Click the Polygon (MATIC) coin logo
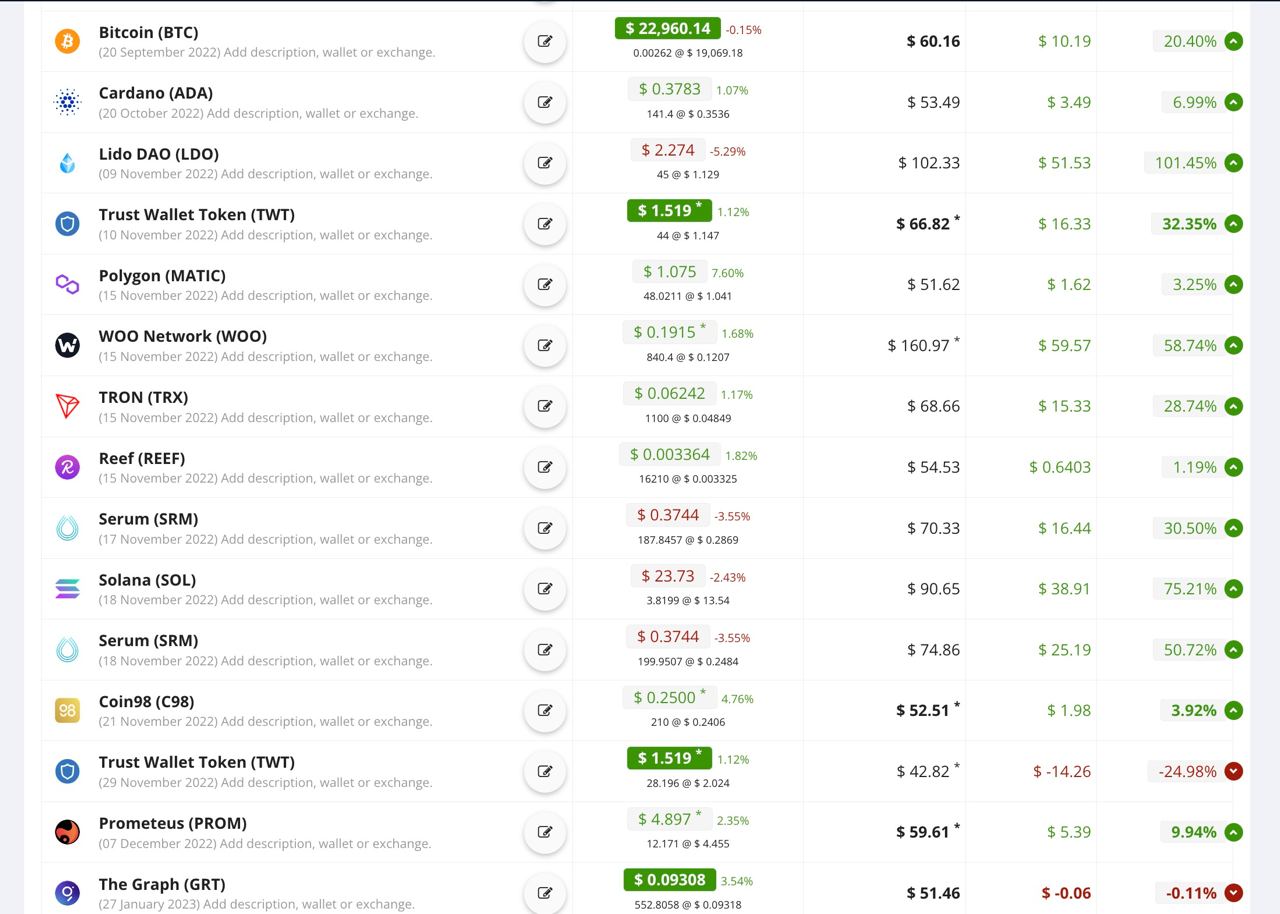Viewport: 1280px width, 914px height. pos(67,285)
